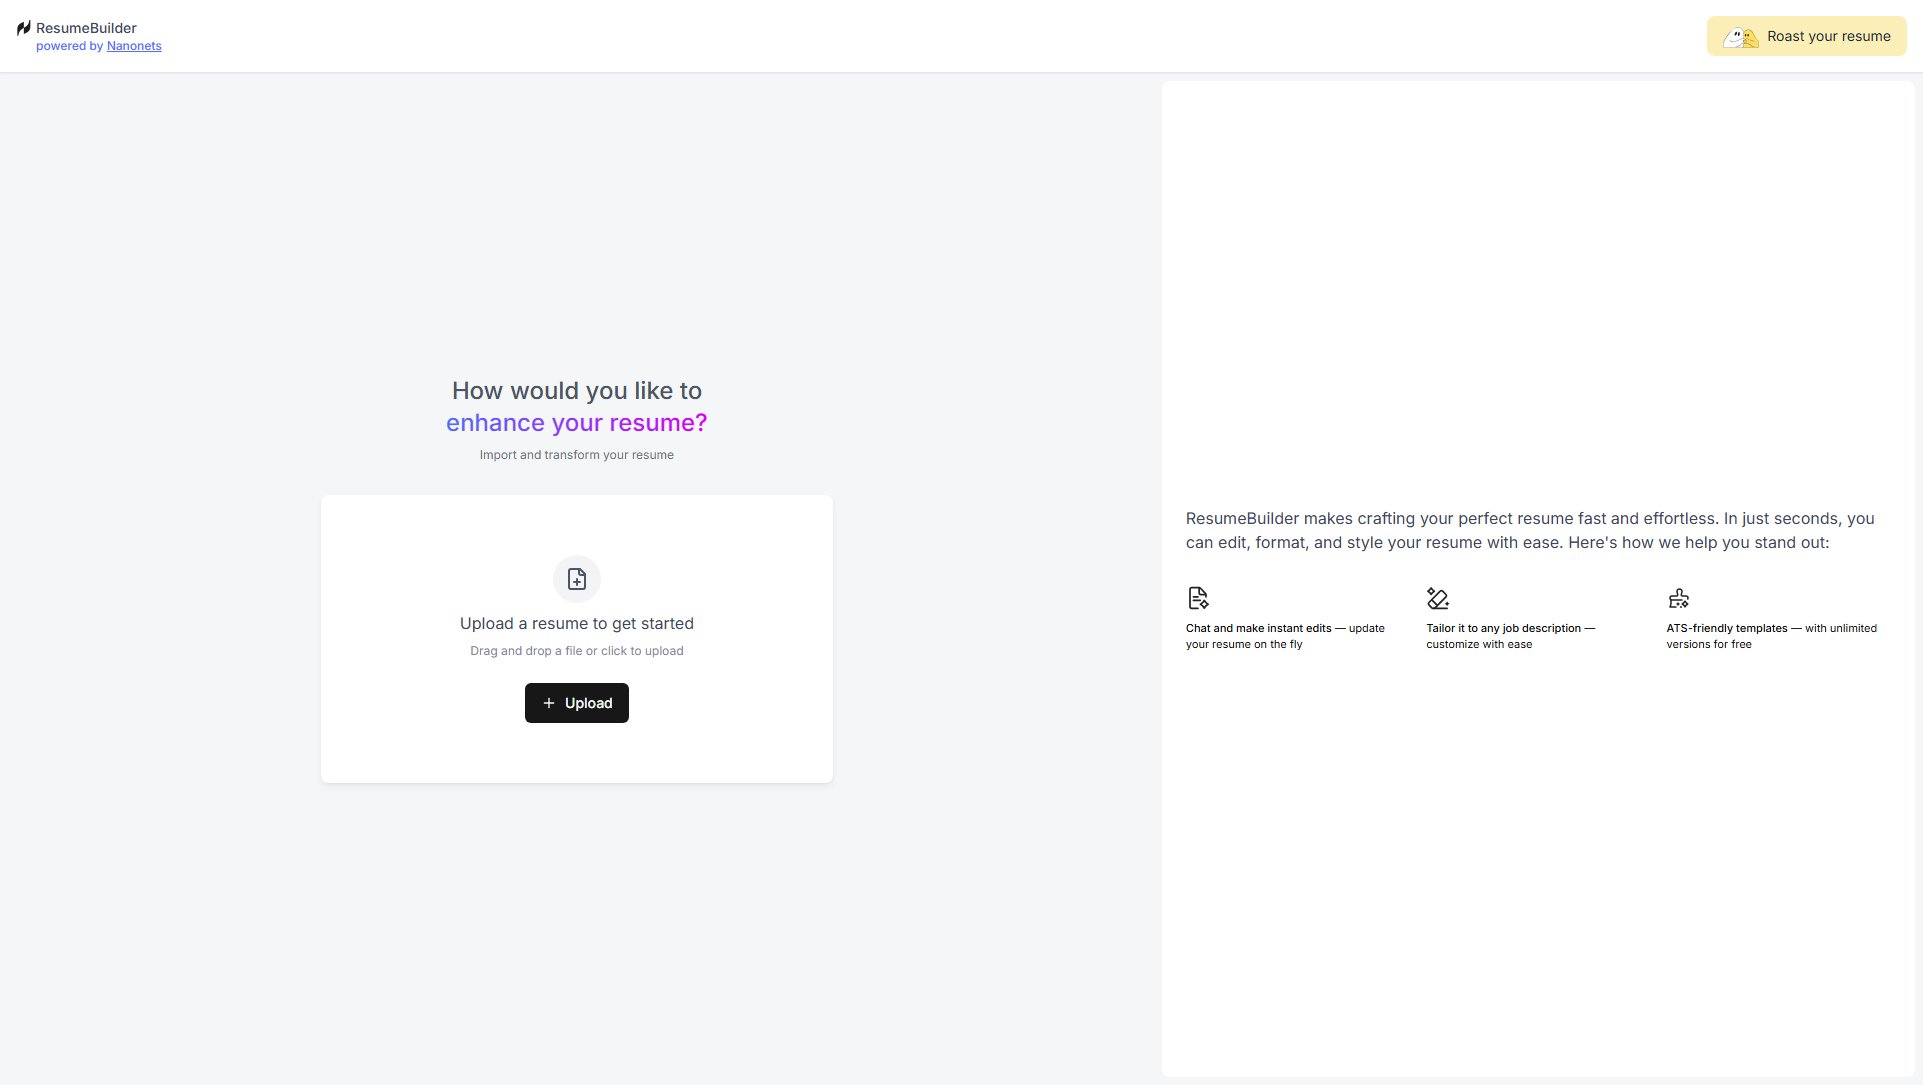Click the drag and drop upload area
Viewport: 1923px width, 1085px height.
pos(576,639)
